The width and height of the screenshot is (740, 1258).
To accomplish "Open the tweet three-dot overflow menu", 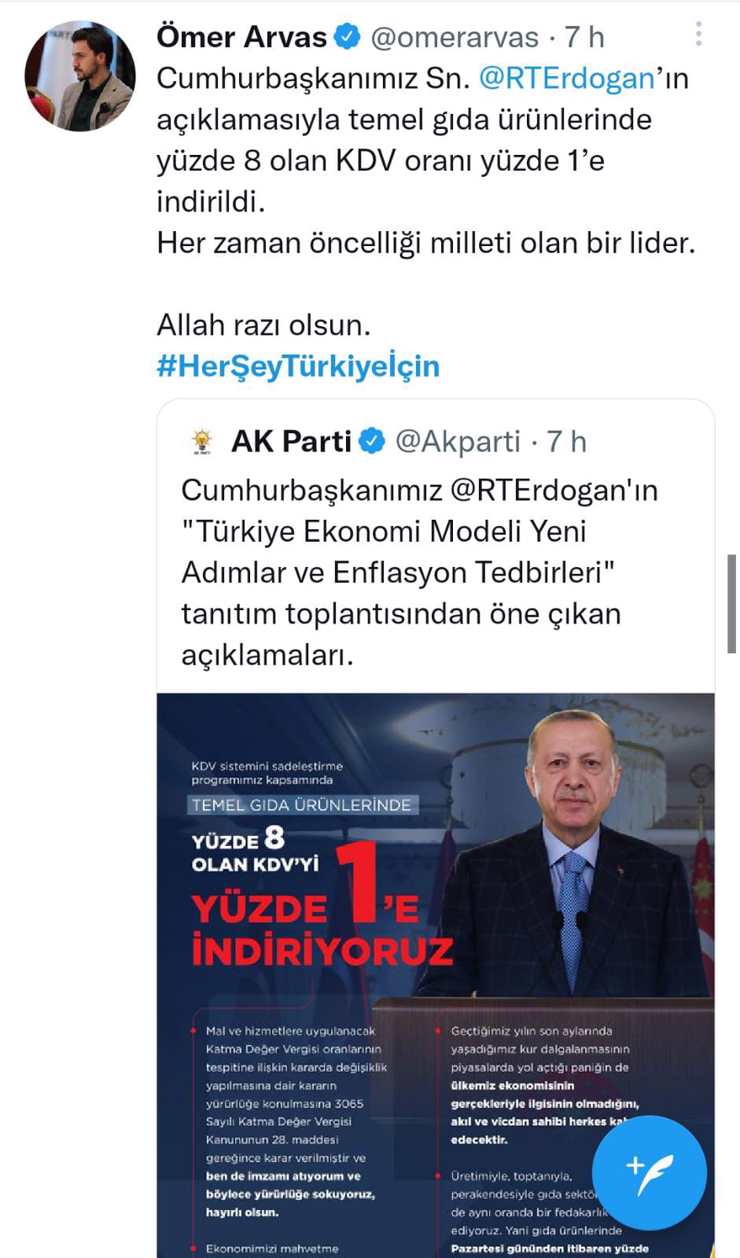I will tap(699, 33).
